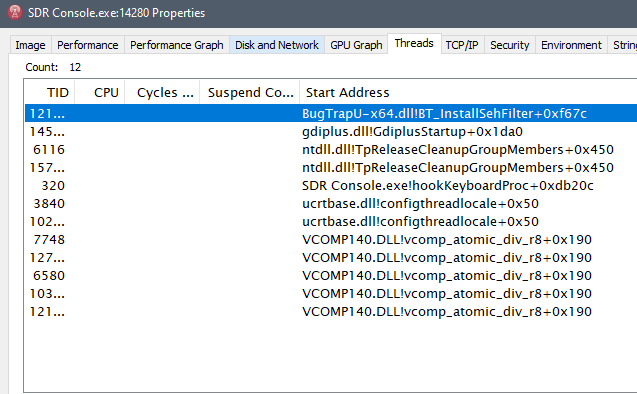Select the VCOMP140.DLL thread with TID 7748
The width and height of the screenshot is (637, 394).
pyautogui.click(x=331, y=239)
